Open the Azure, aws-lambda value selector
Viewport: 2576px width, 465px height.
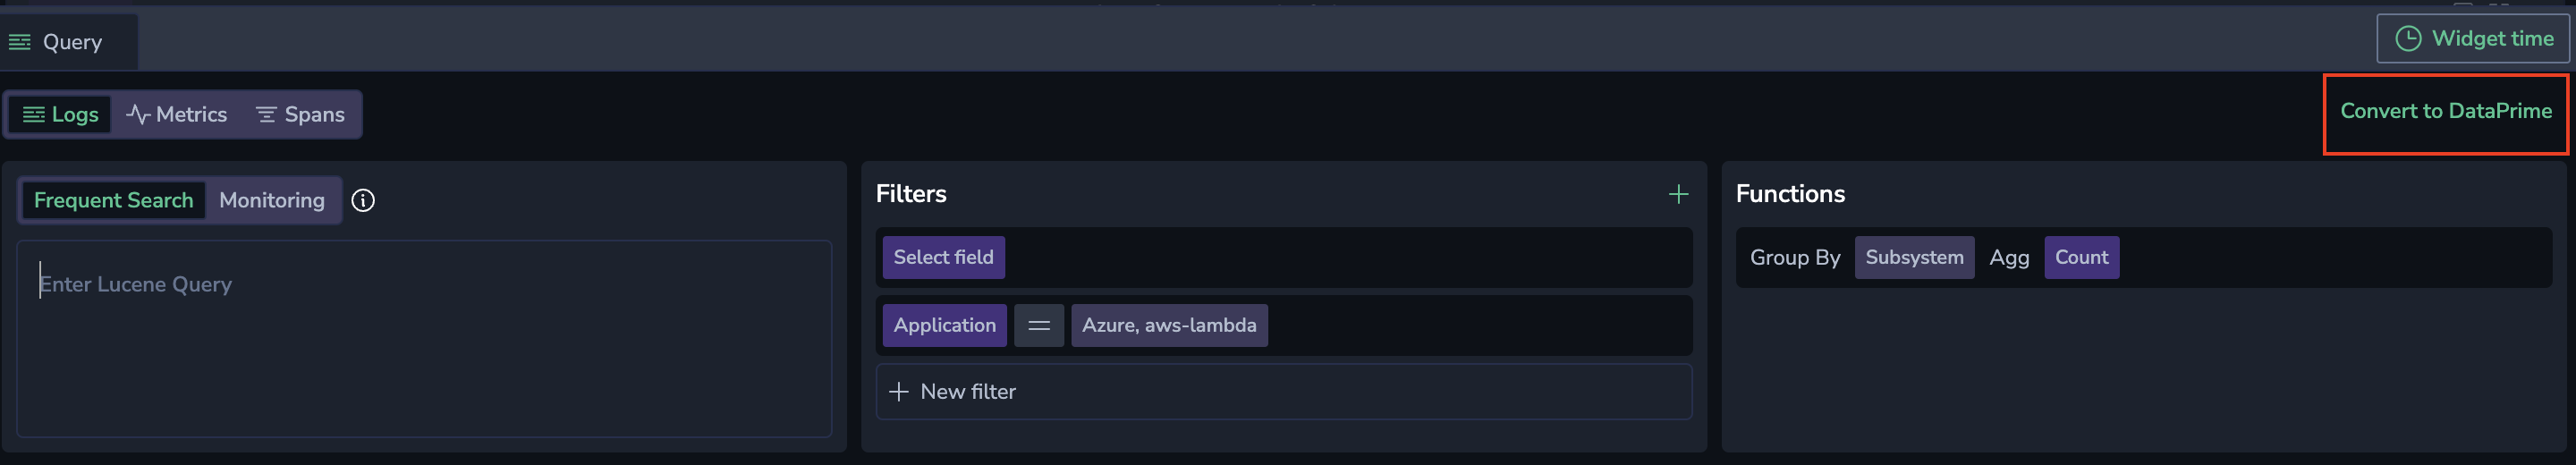coord(1169,326)
